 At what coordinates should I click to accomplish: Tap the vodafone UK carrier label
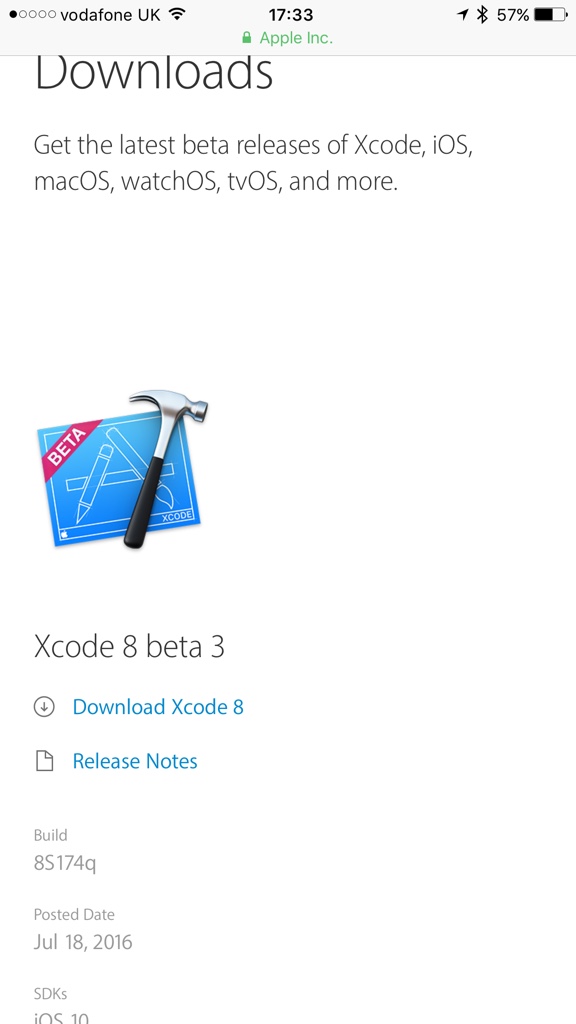point(110,14)
